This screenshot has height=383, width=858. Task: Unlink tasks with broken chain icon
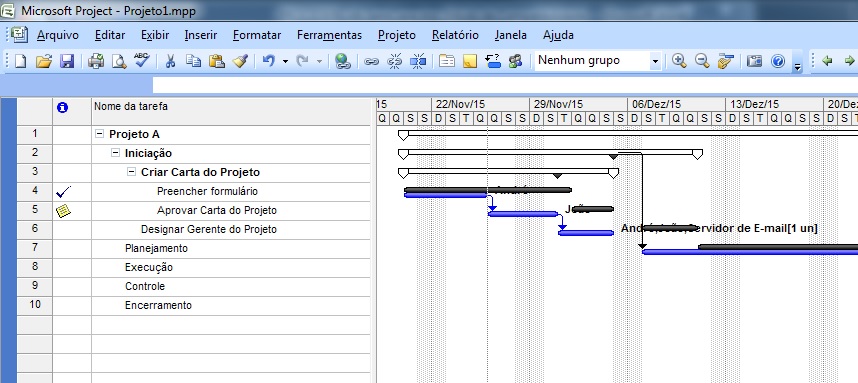pyautogui.click(x=395, y=61)
